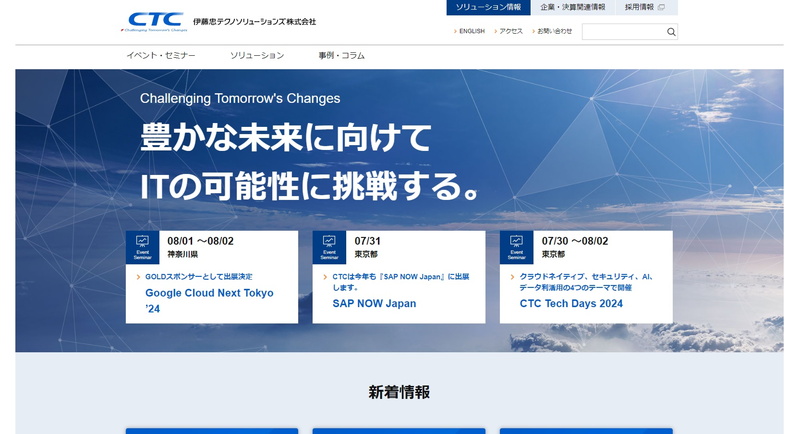Screen dimensions: 800x434
Task: Click the arrow before クラウドネイティブ text
Action: click(x=513, y=277)
